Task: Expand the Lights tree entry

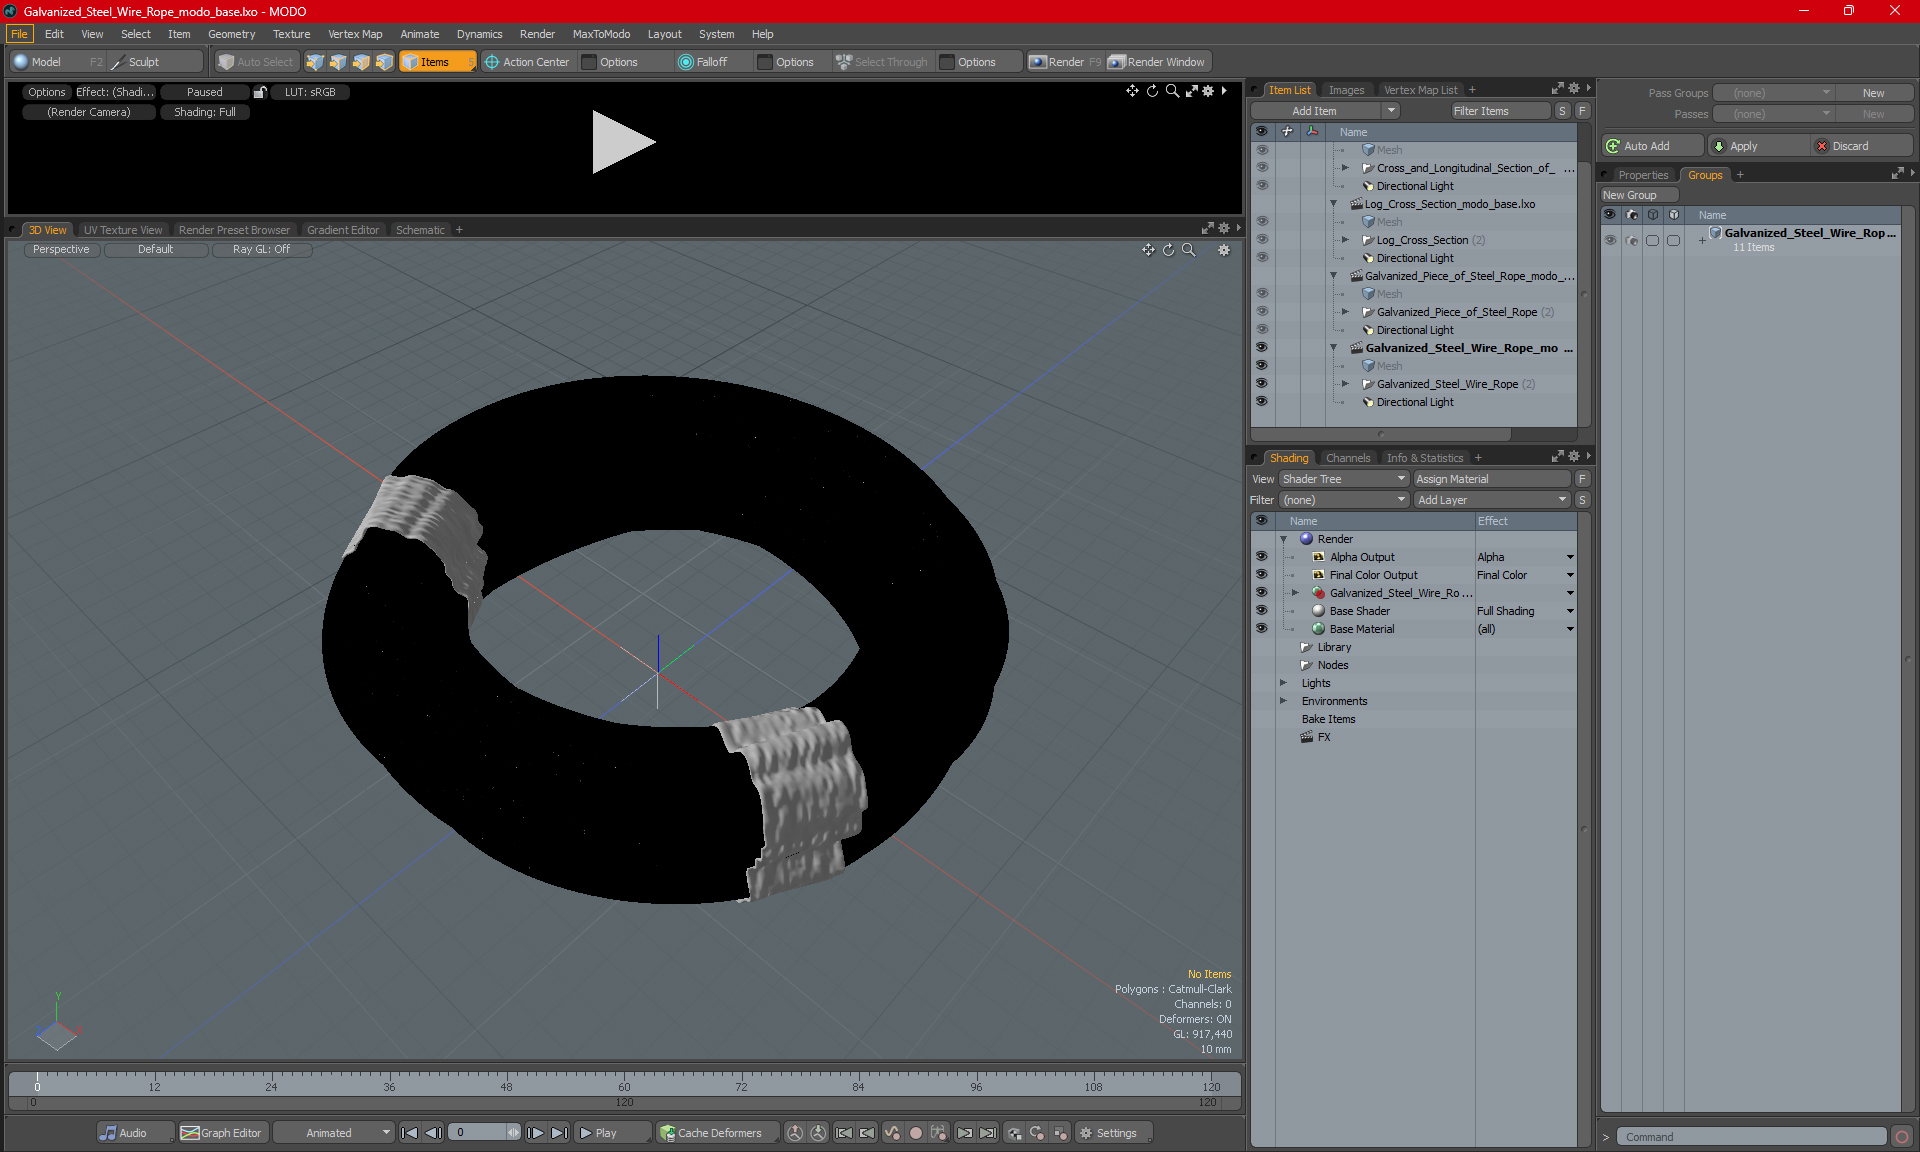Action: [1284, 683]
